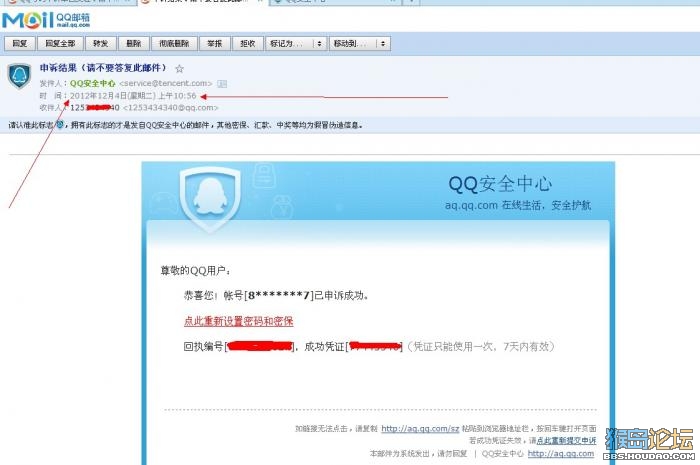The image size is (700, 465).
Task: Open the QQ安全中心 sender avatar
Action: 19,76
